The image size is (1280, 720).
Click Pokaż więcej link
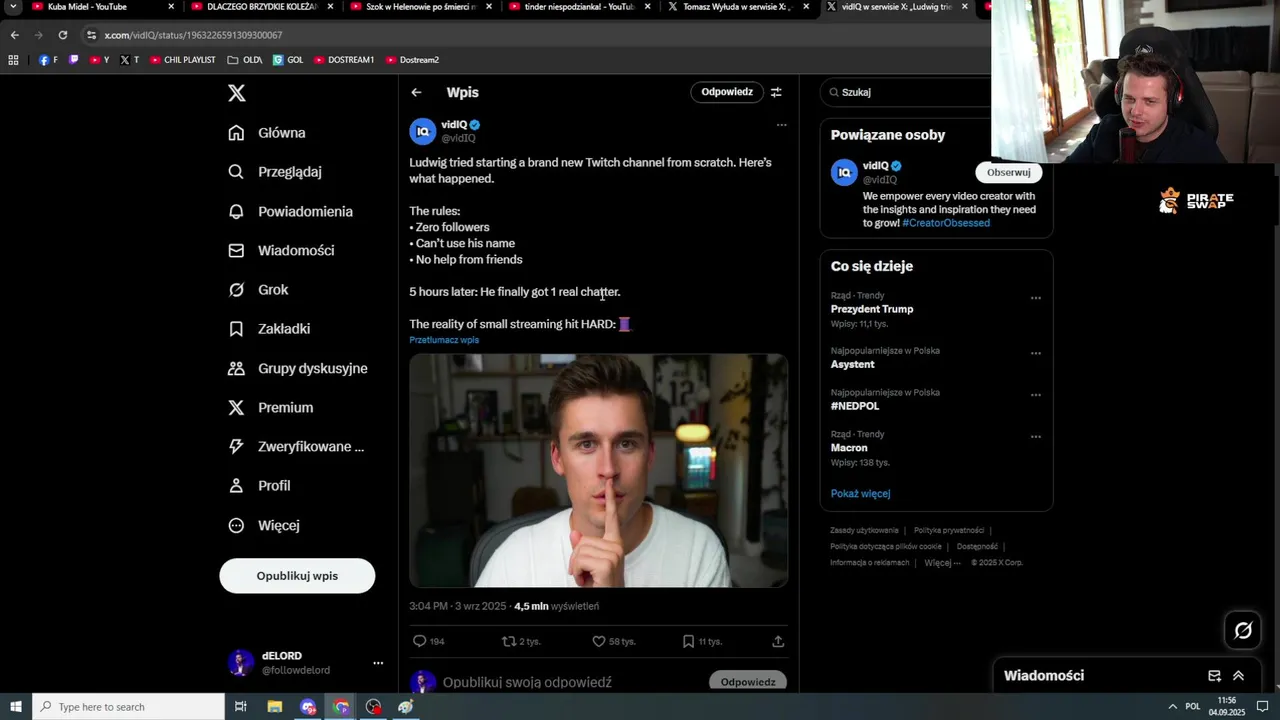coord(860,494)
